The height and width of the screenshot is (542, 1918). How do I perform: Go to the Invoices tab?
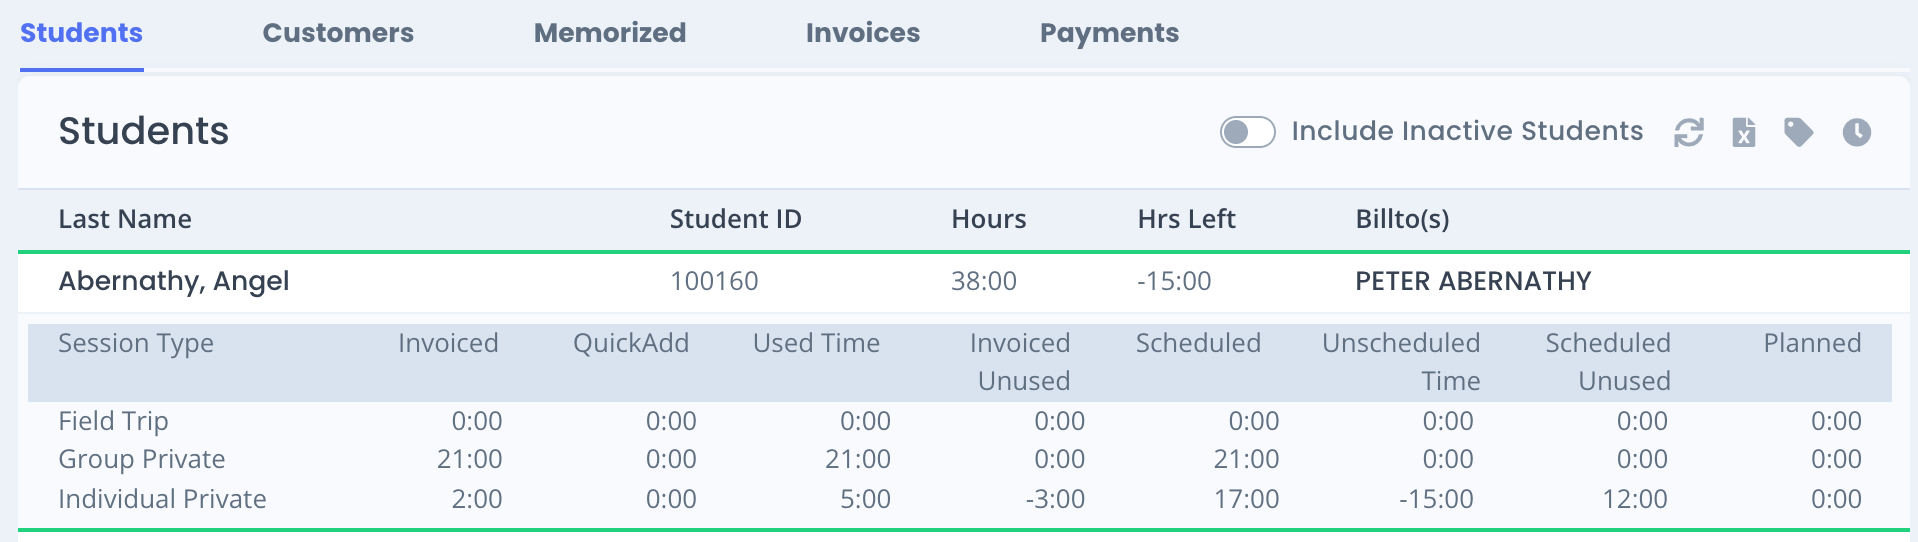click(x=863, y=33)
